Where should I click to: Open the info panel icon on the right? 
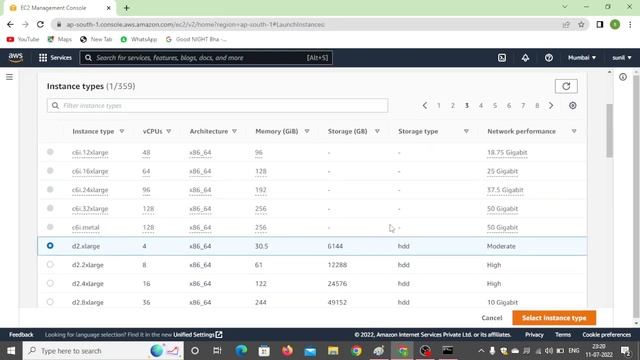(x=623, y=77)
